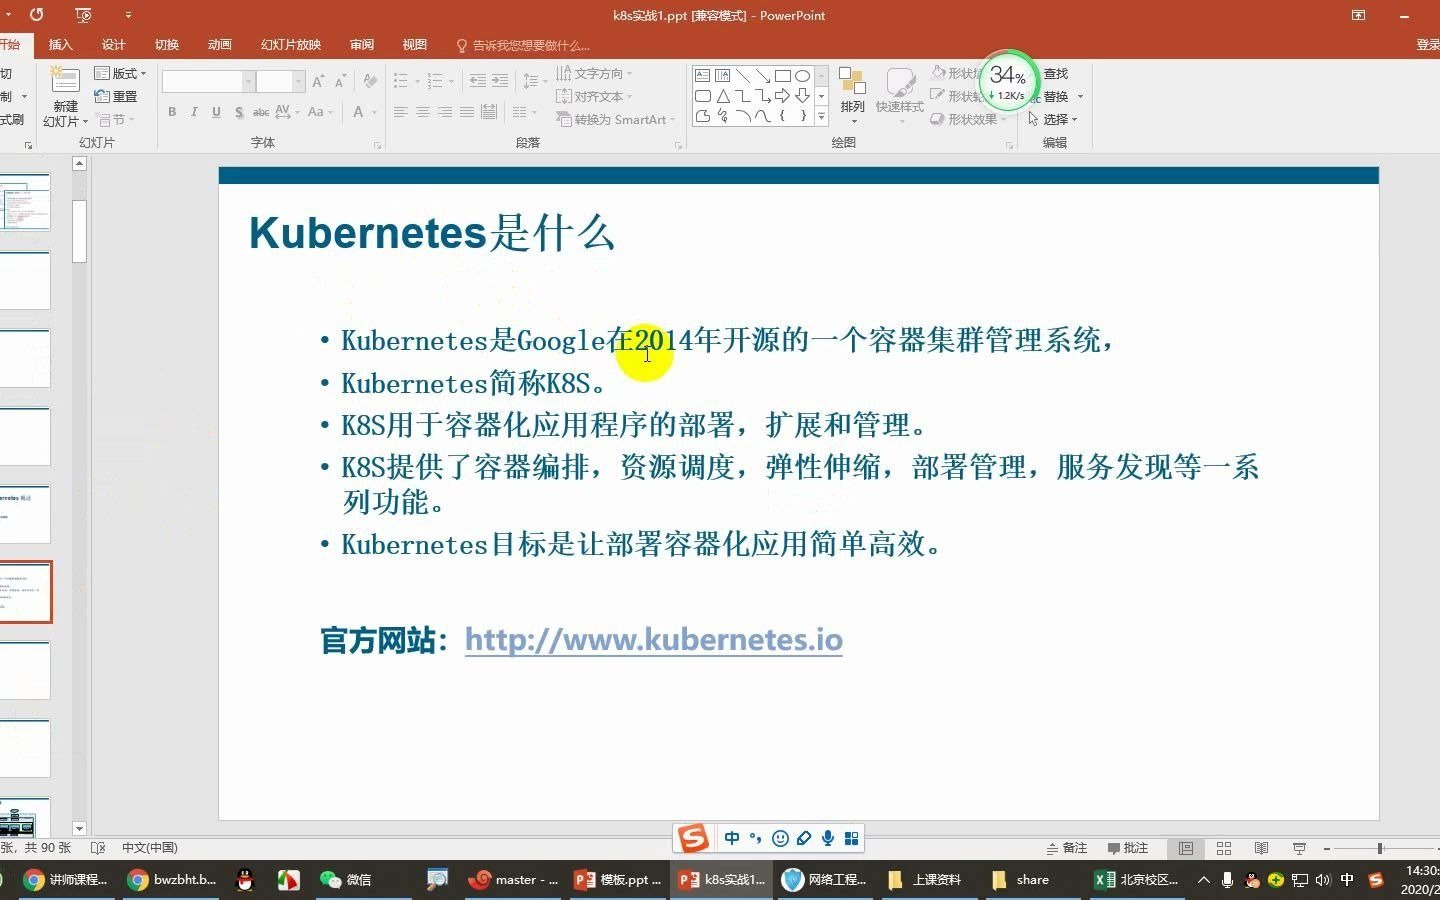Click the Text Direction icon
This screenshot has height=900, width=1440.
(x=566, y=73)
